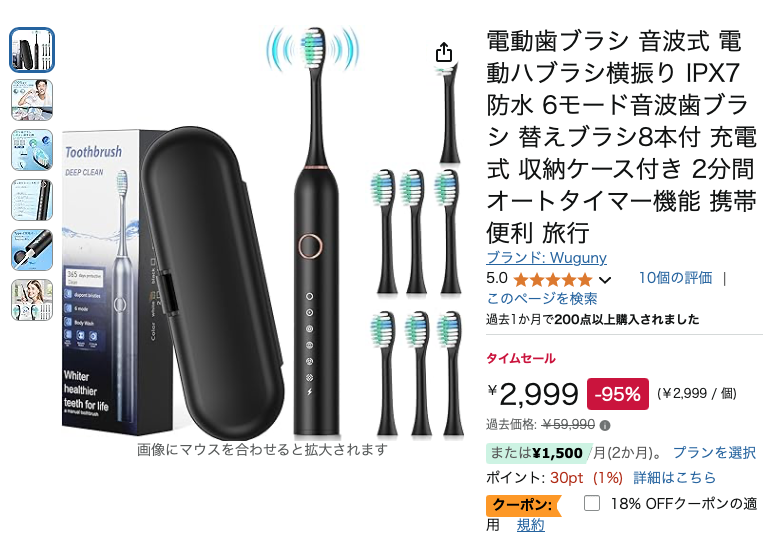Select the first thumbnail with case and brush

pos(32,50)
